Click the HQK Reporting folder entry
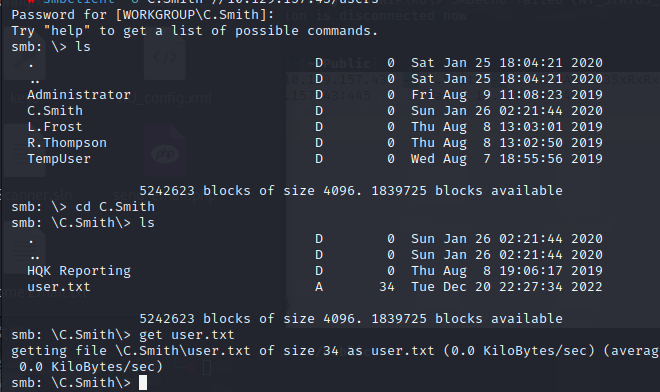This screenshot has width=660, height=392. tap(79, 271)
